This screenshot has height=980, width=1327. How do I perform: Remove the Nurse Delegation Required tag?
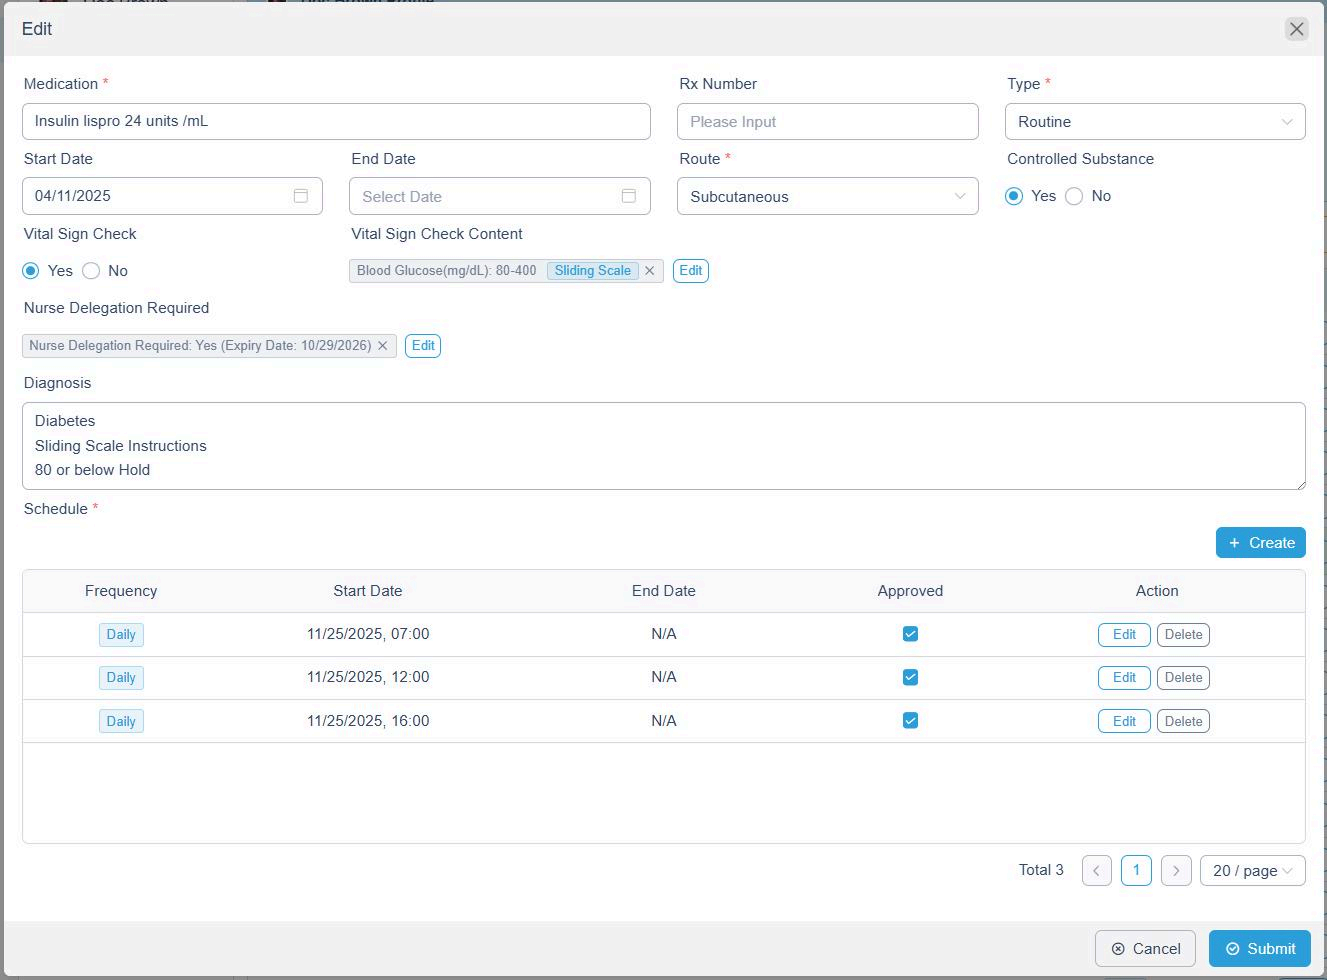point(382,346)
